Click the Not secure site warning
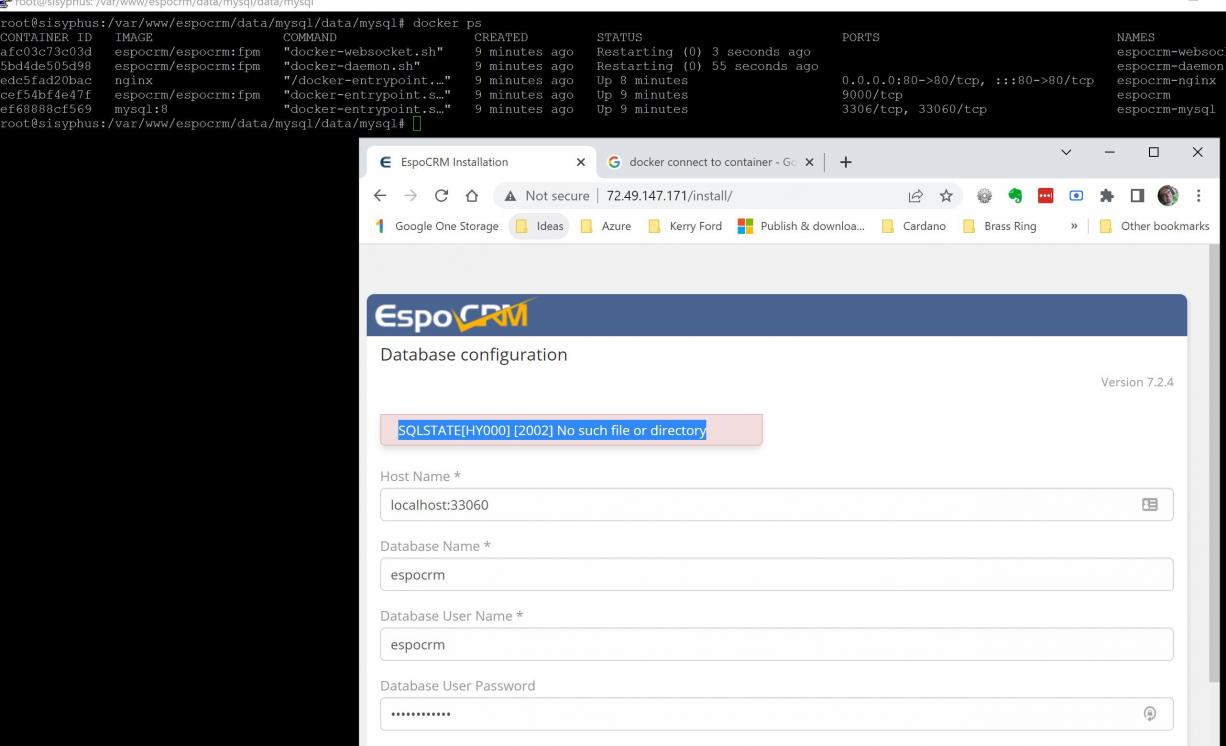Image resolution: width=1226 pixels, height=746 pixels. point(546,196)
